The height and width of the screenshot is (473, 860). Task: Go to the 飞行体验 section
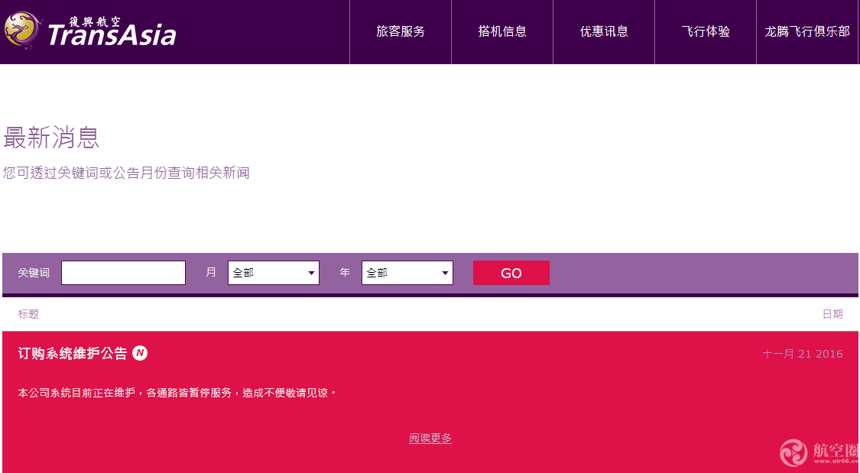click(x=705, y=32)
